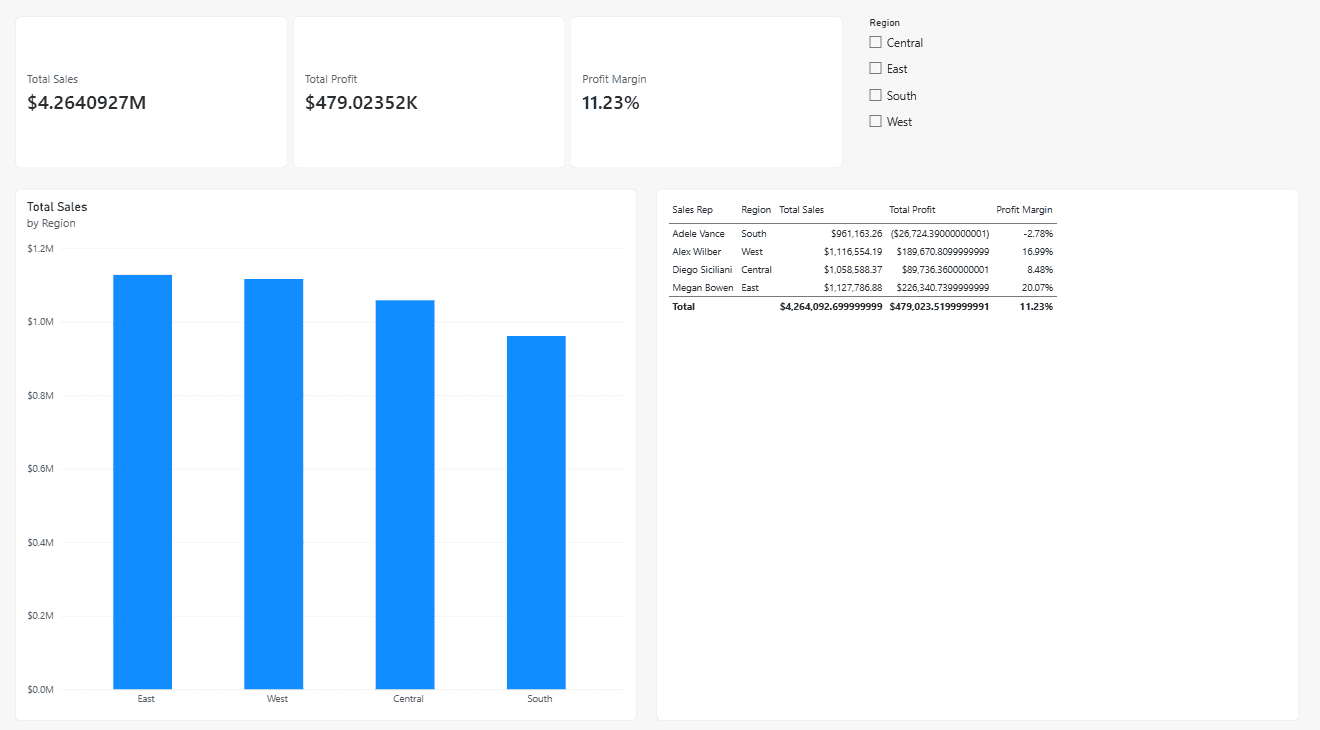This screenshot has width=1320, height=730.
Task: Select the Megan Bowen table cell
Action: pyautogui.click(x=702, y=288)
